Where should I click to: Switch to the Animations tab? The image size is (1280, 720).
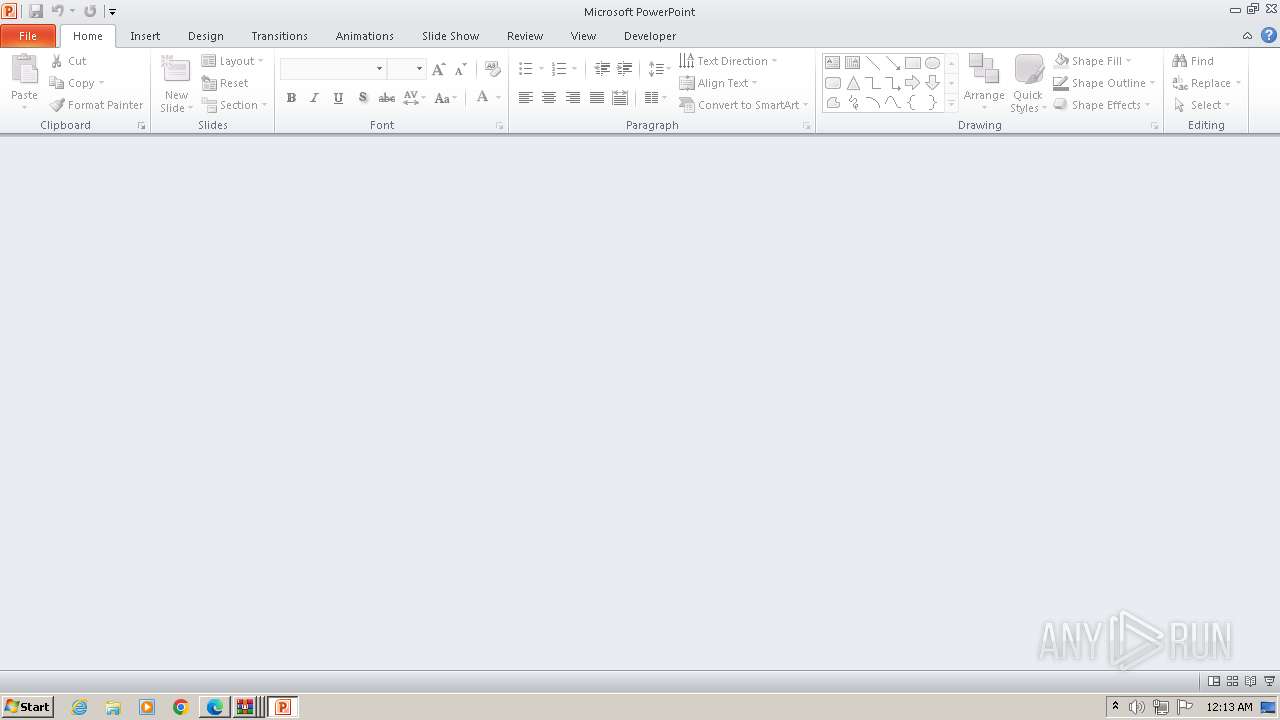coord(365,36)
